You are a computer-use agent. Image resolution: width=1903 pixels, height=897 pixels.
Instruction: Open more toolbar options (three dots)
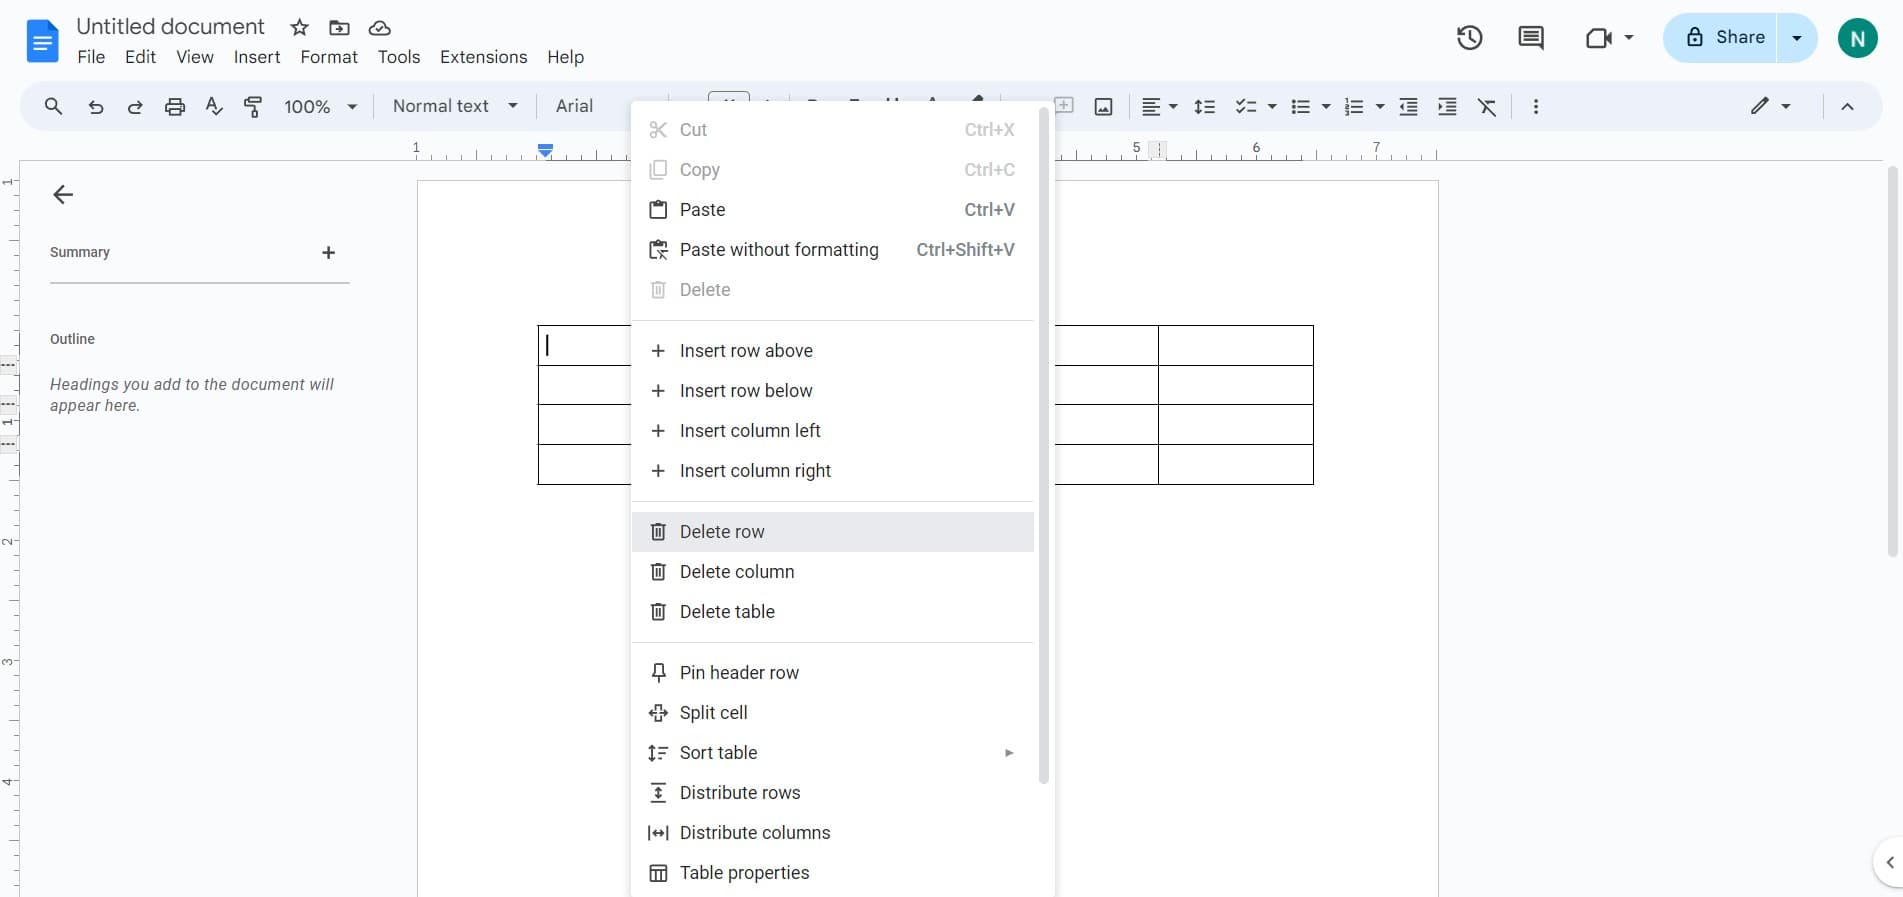click(x=1536, y=107)
